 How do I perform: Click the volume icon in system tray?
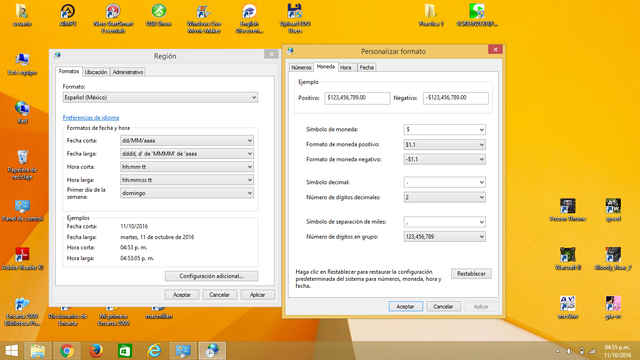tap(569, 351)
